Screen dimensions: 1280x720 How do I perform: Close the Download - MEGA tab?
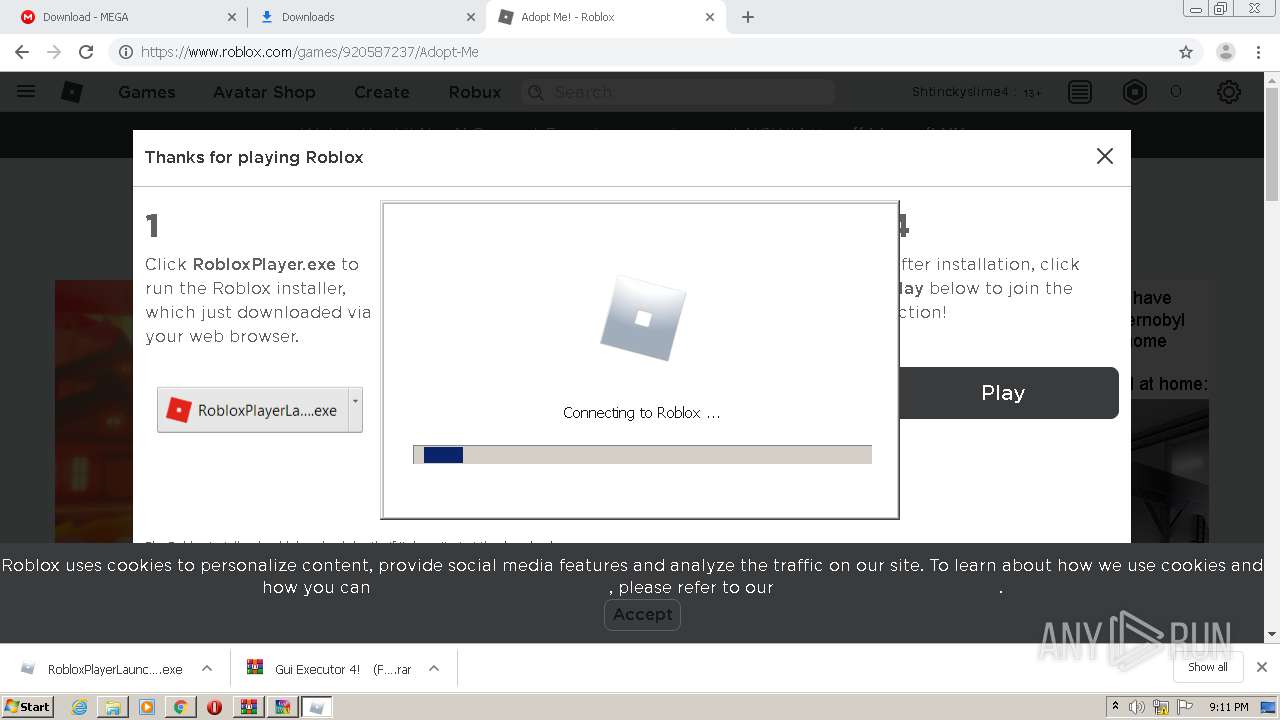point(231,17)
